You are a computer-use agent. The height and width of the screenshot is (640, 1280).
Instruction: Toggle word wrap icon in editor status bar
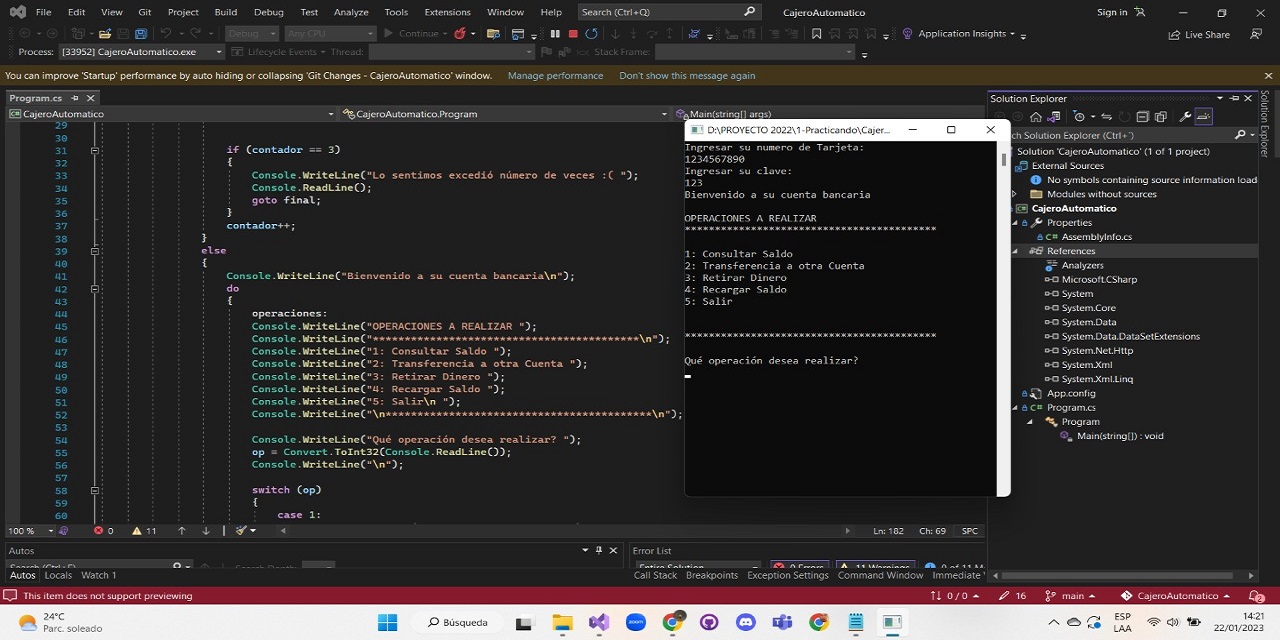(222, 531)
